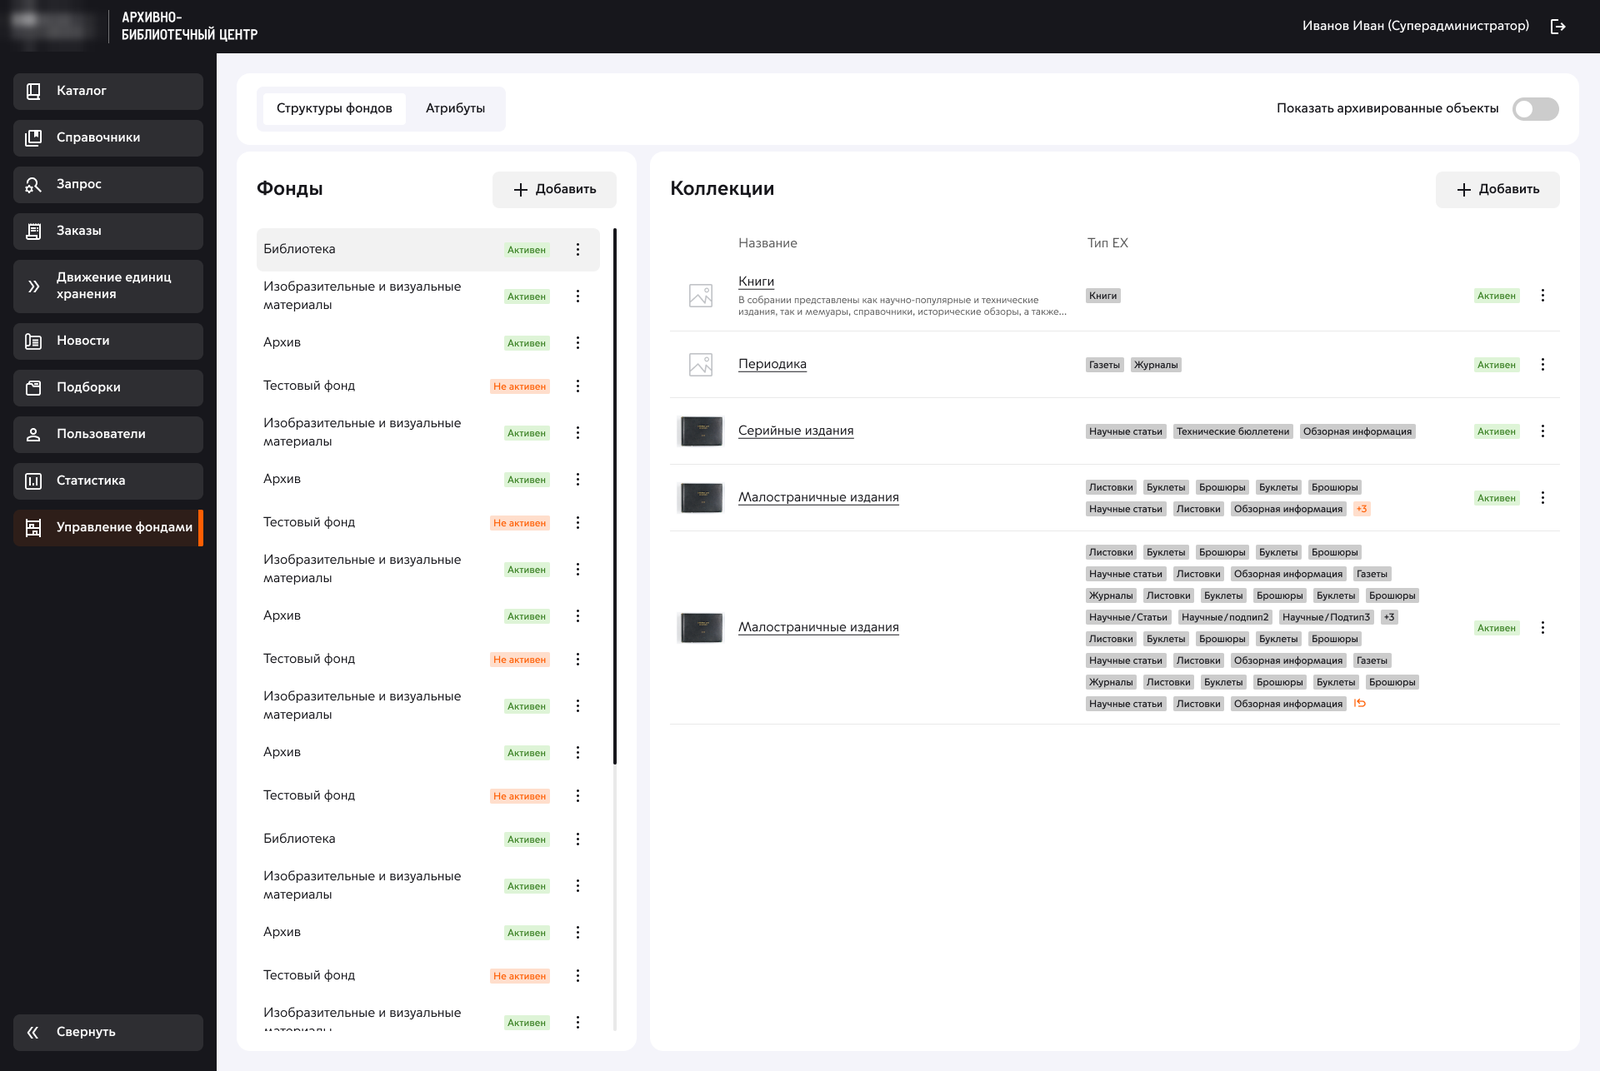Expand hidden tags with orange +3 badge
Screen dimensions: 1600x1071
coord(1362,509)
